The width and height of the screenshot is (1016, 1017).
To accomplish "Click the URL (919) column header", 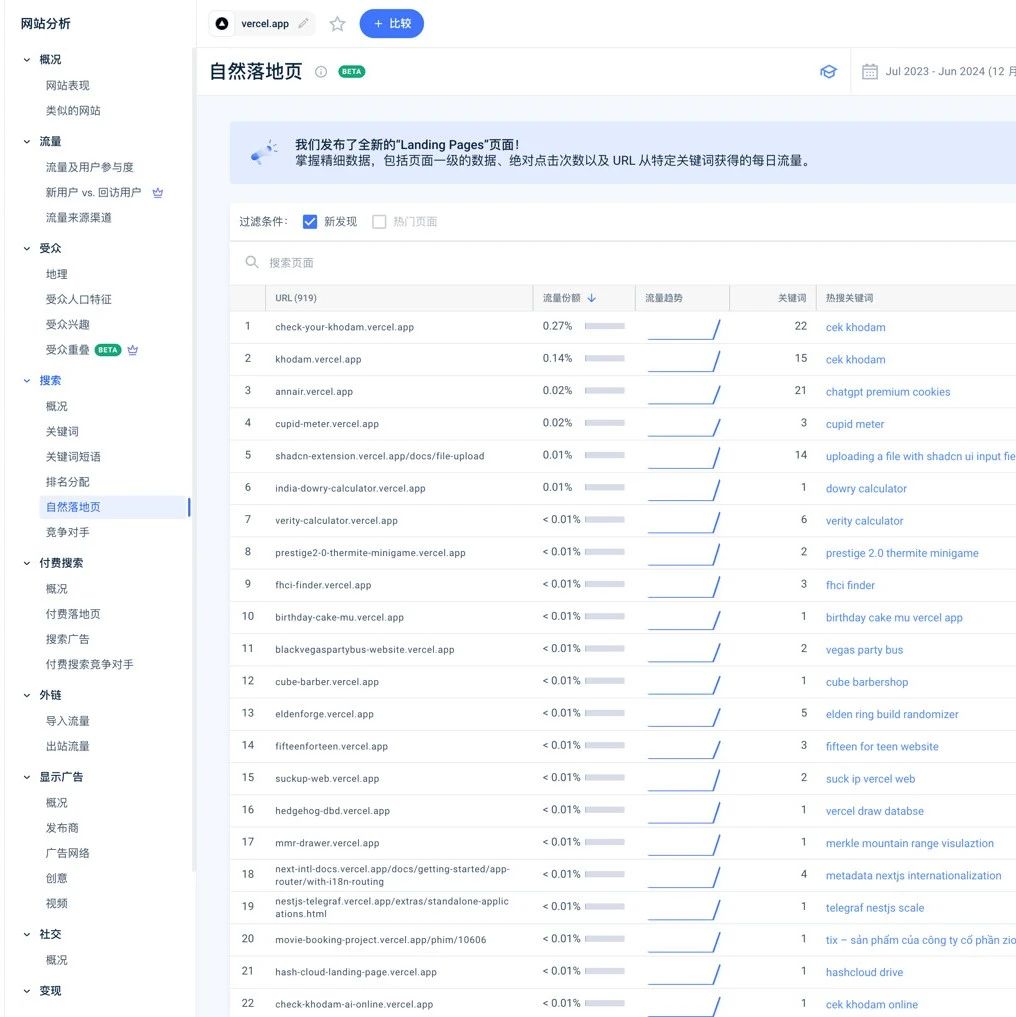I will click(x=296, y=298).
